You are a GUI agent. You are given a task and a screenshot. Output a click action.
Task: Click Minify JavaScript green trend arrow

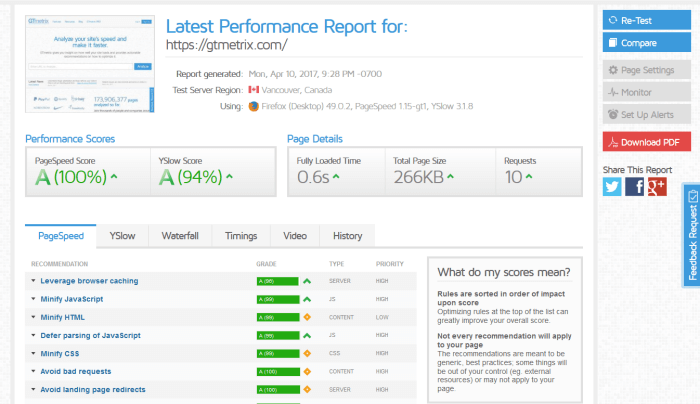coord(307,299)
